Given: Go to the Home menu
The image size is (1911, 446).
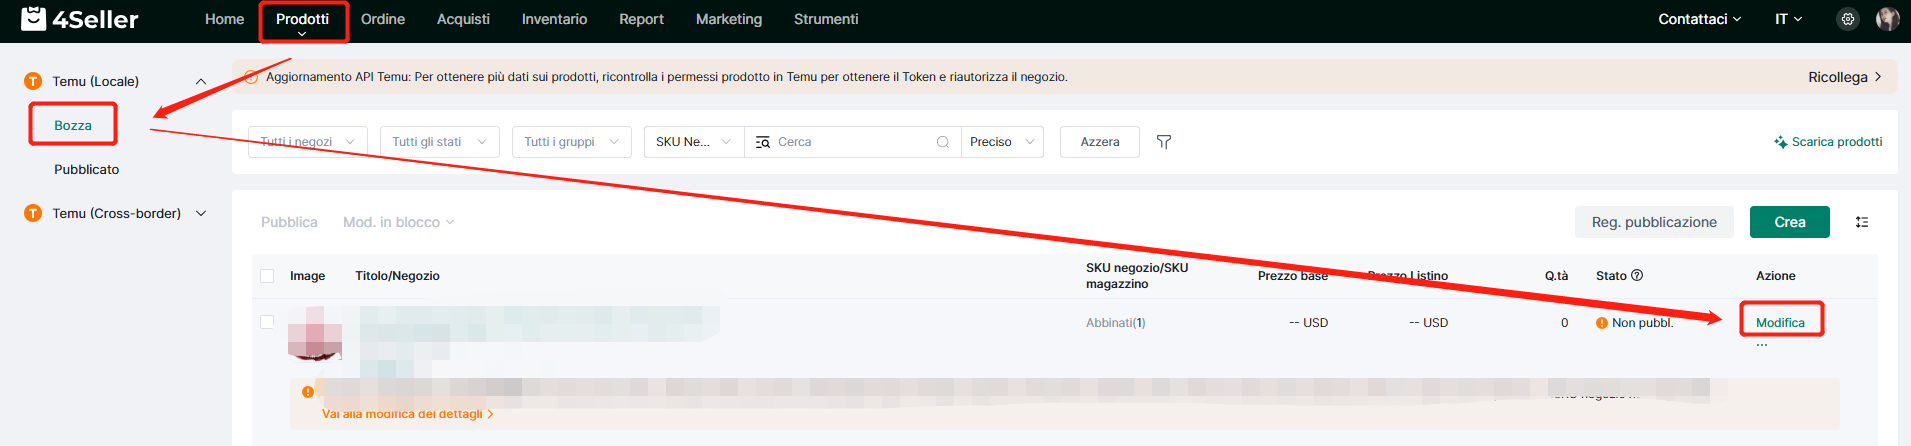Looking at the screenshot, I should (224, 19).
